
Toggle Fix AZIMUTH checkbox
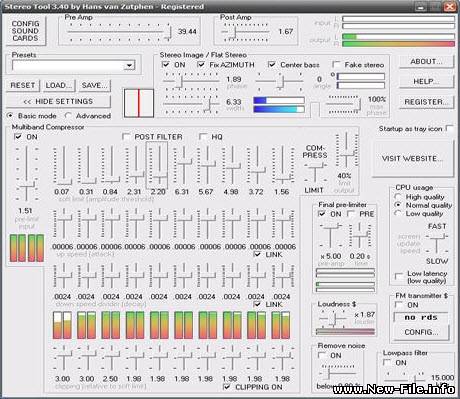201,64
